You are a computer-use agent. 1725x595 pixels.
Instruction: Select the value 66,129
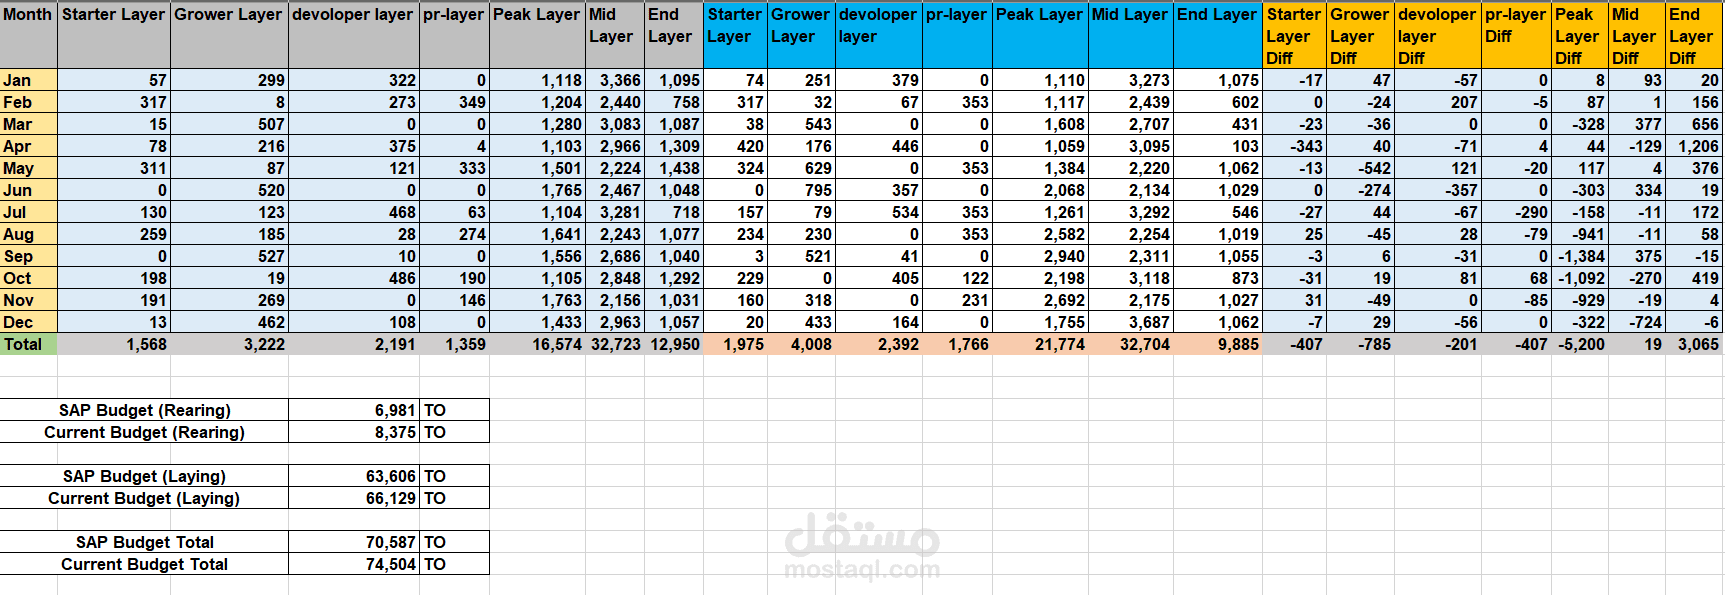(x=354, y=498)
